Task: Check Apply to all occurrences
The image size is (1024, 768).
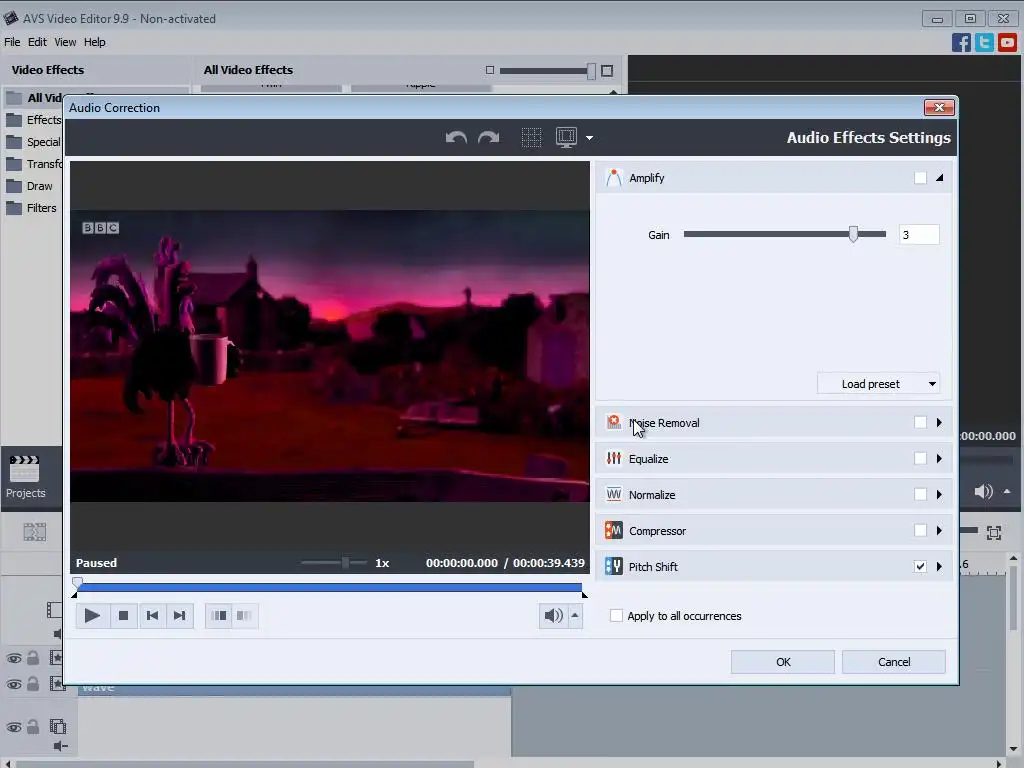Action: (x=616, y=615)
